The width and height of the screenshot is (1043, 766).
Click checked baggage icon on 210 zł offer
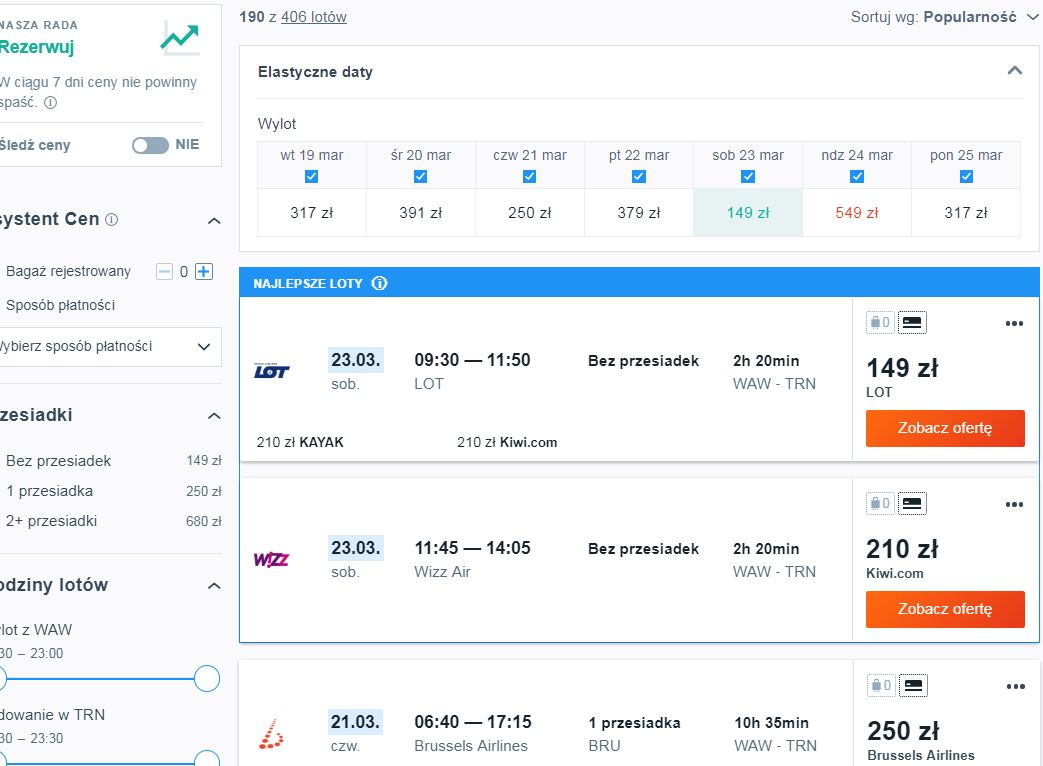click(880, 503)
